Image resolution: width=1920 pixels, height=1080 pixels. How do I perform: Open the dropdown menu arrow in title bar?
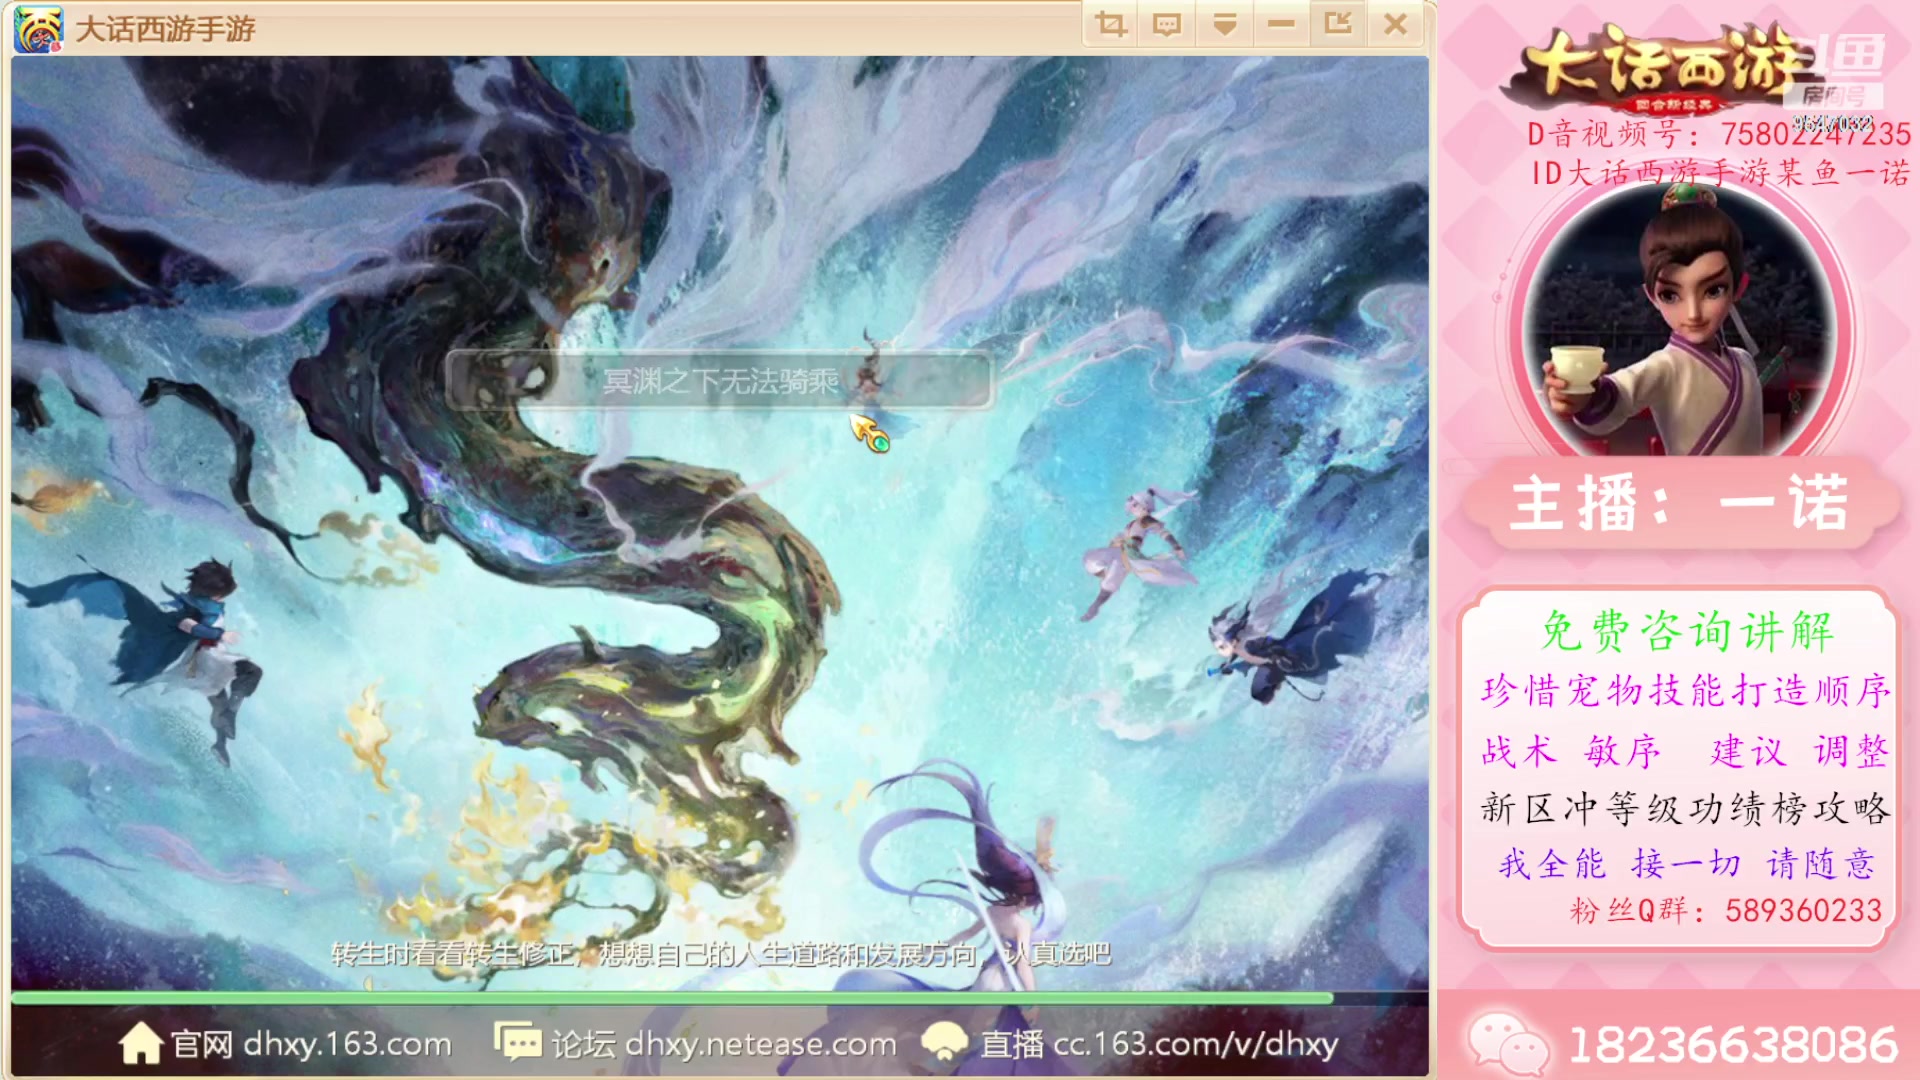pos(1224,24)
